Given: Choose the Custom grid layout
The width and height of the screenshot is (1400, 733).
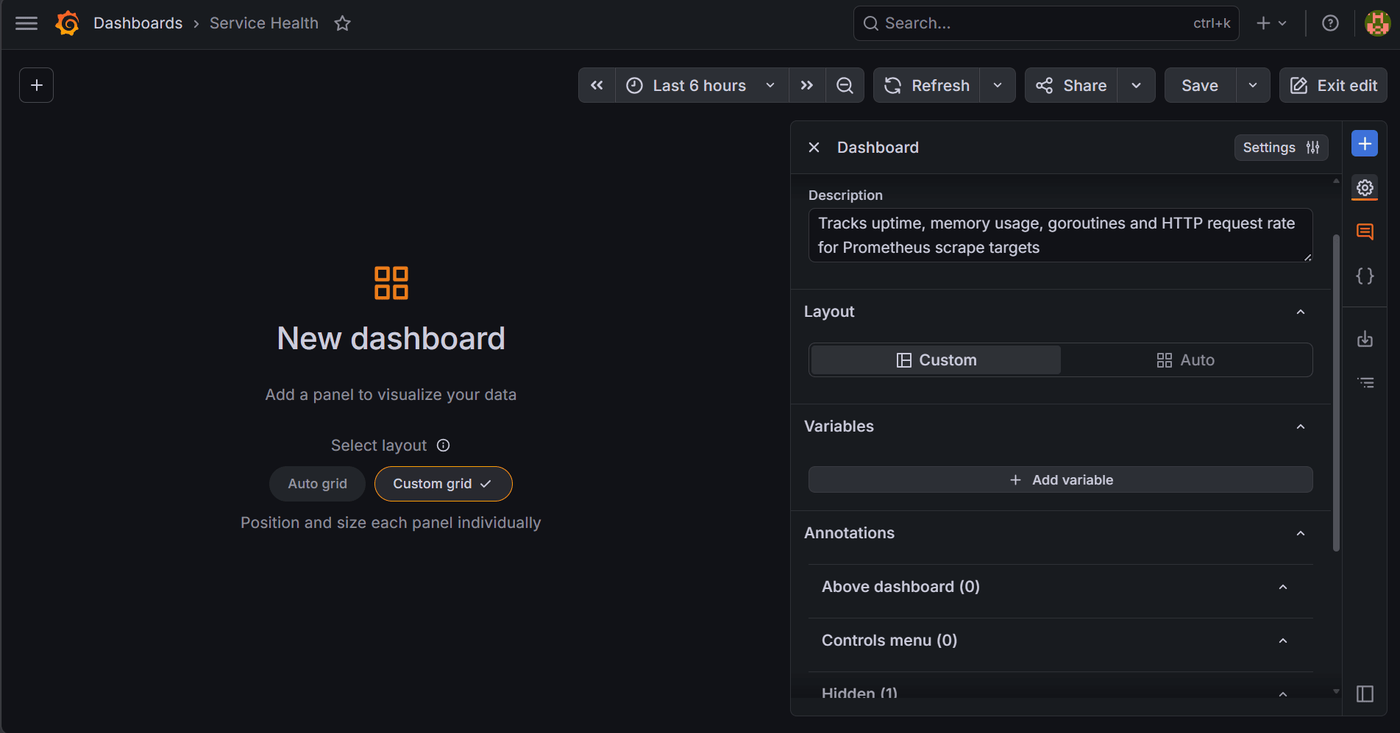Looking at the screenshot, I should (x=443, y=484).
